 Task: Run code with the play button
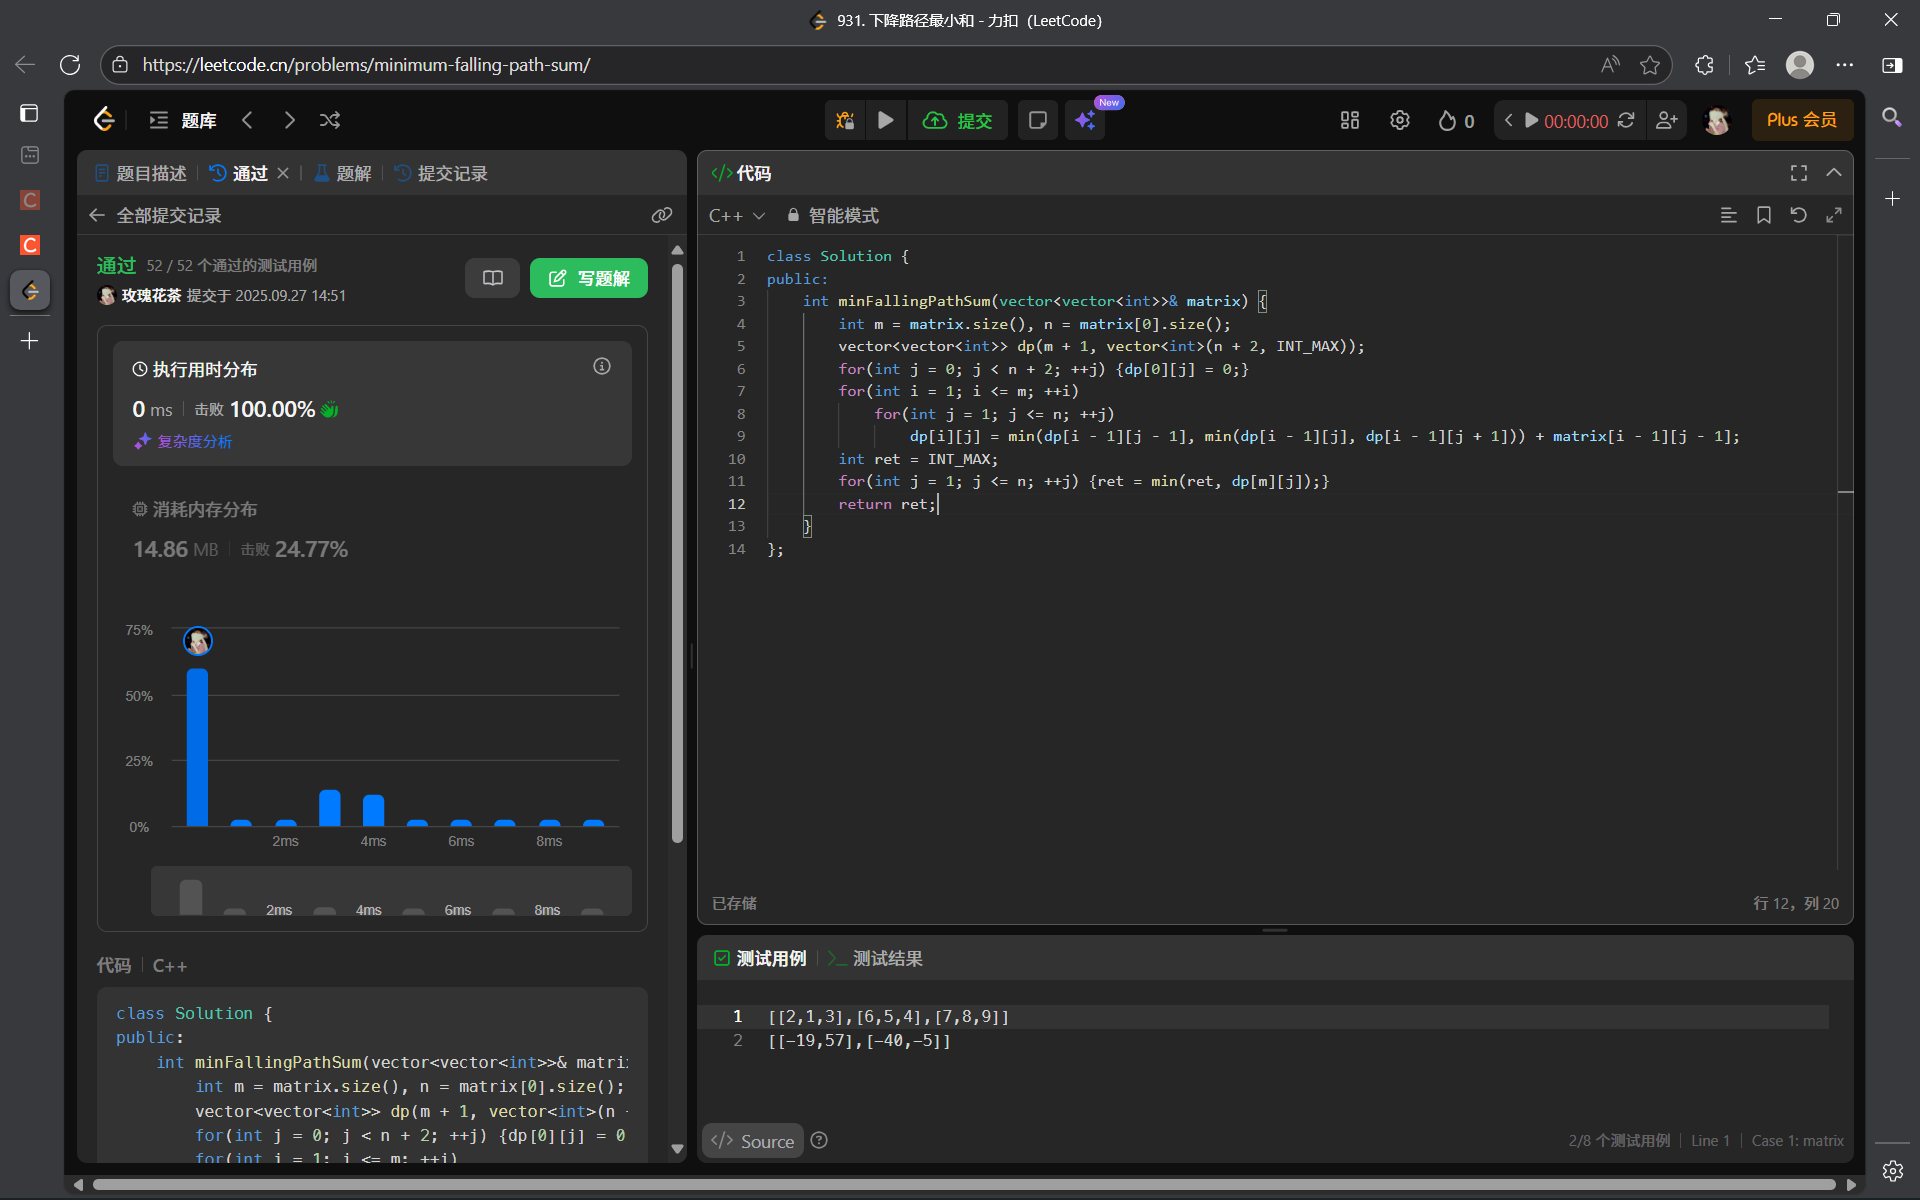click(886, 120)
